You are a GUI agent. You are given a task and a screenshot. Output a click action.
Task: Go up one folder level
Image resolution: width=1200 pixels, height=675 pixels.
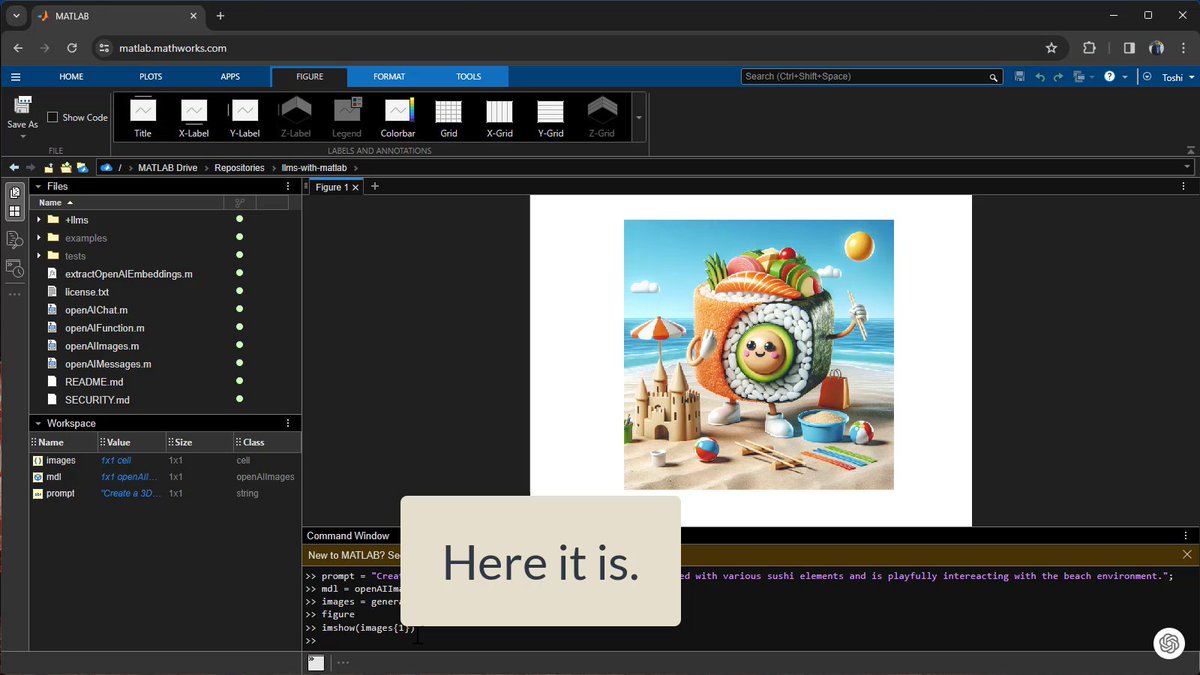[48, 167]
